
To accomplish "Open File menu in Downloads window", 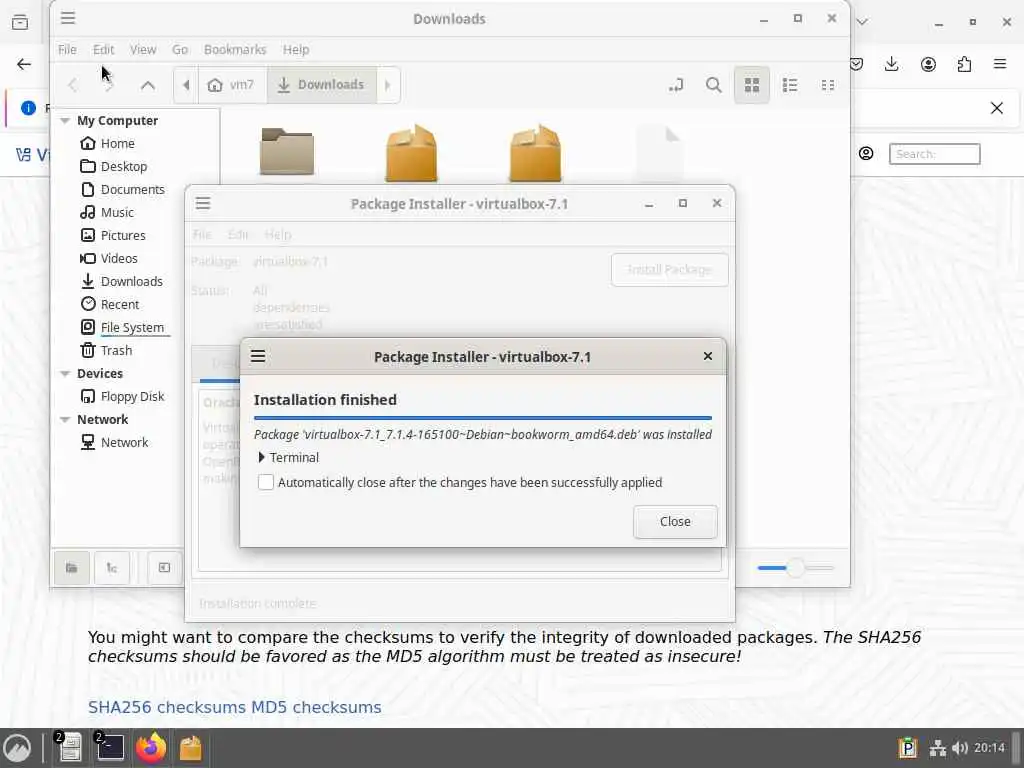I will tap(67, 50).
